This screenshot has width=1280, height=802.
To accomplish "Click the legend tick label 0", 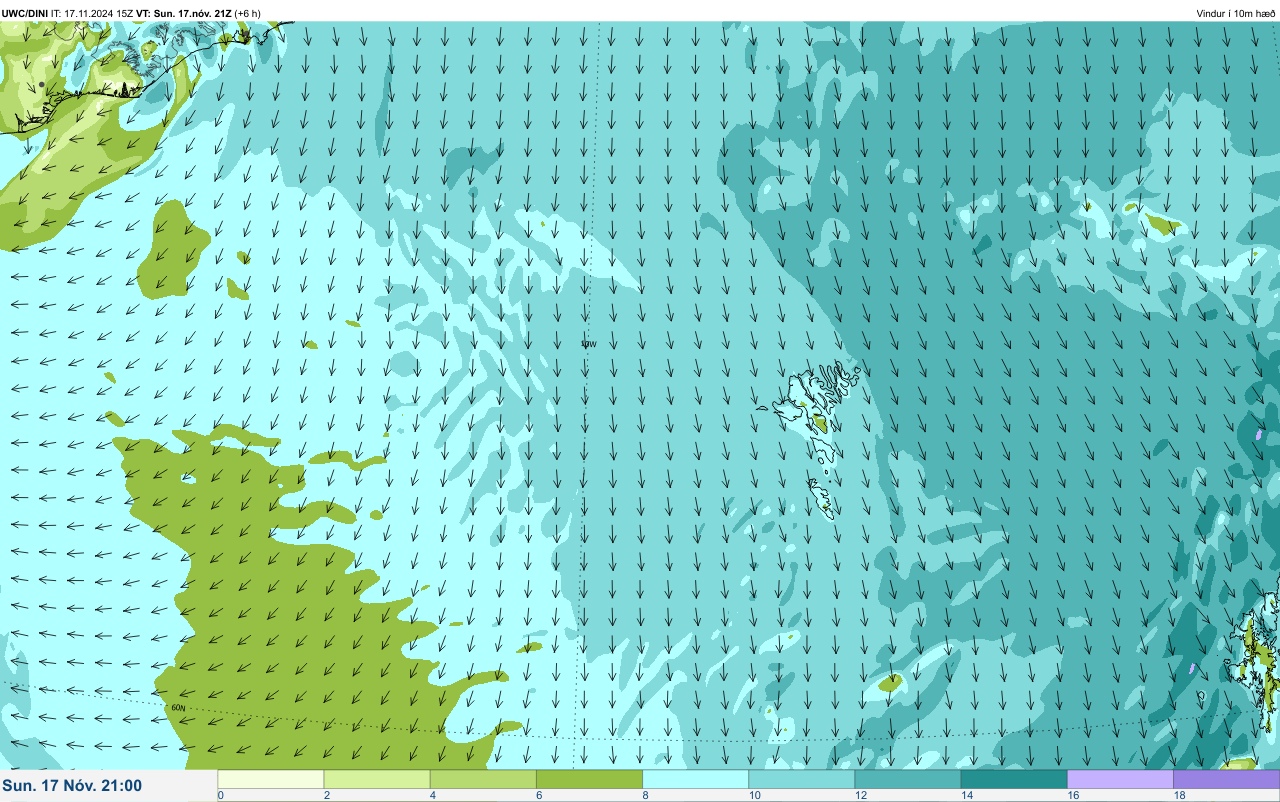I will coord(220,795).
